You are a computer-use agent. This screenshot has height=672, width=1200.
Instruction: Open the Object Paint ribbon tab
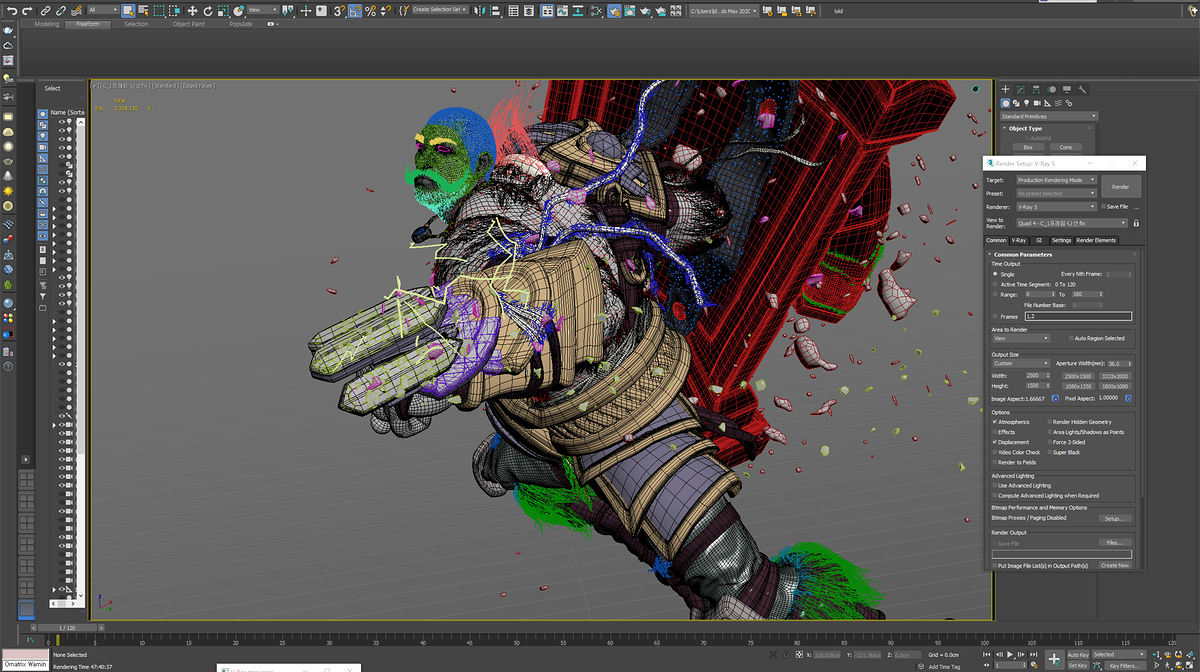(188, 24)
